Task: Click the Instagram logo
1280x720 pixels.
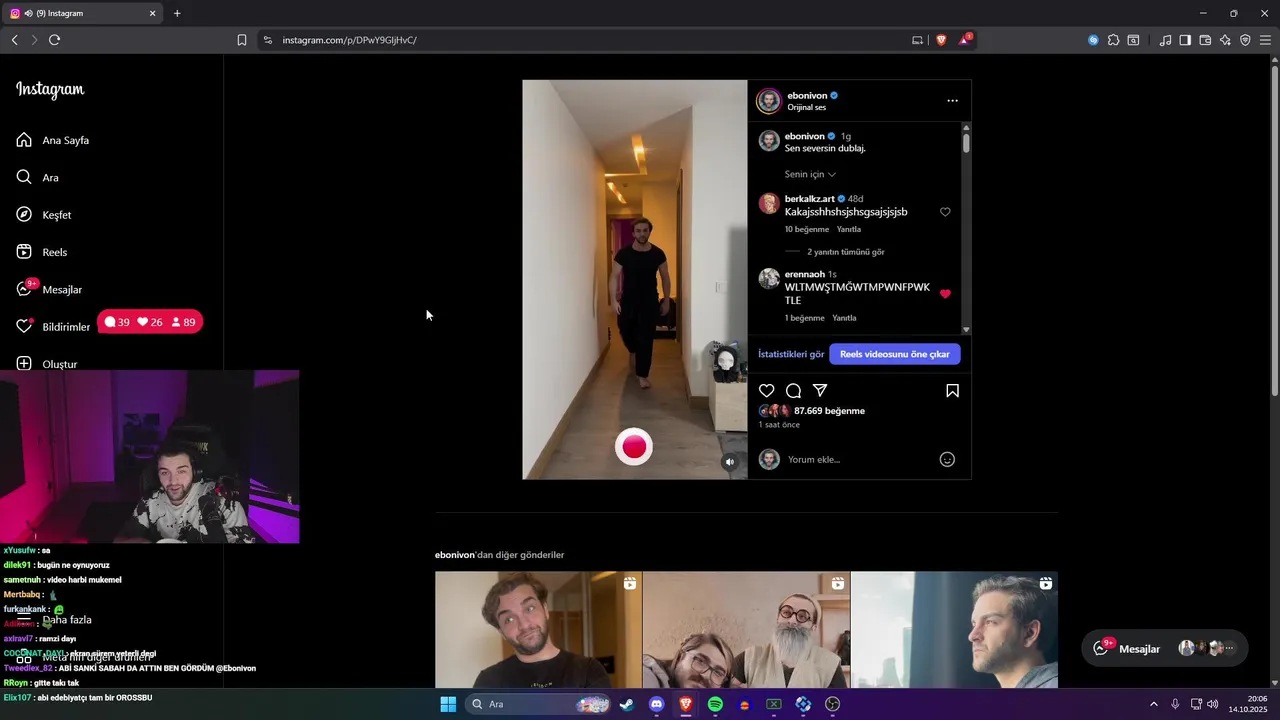Action: pos(50,90)
